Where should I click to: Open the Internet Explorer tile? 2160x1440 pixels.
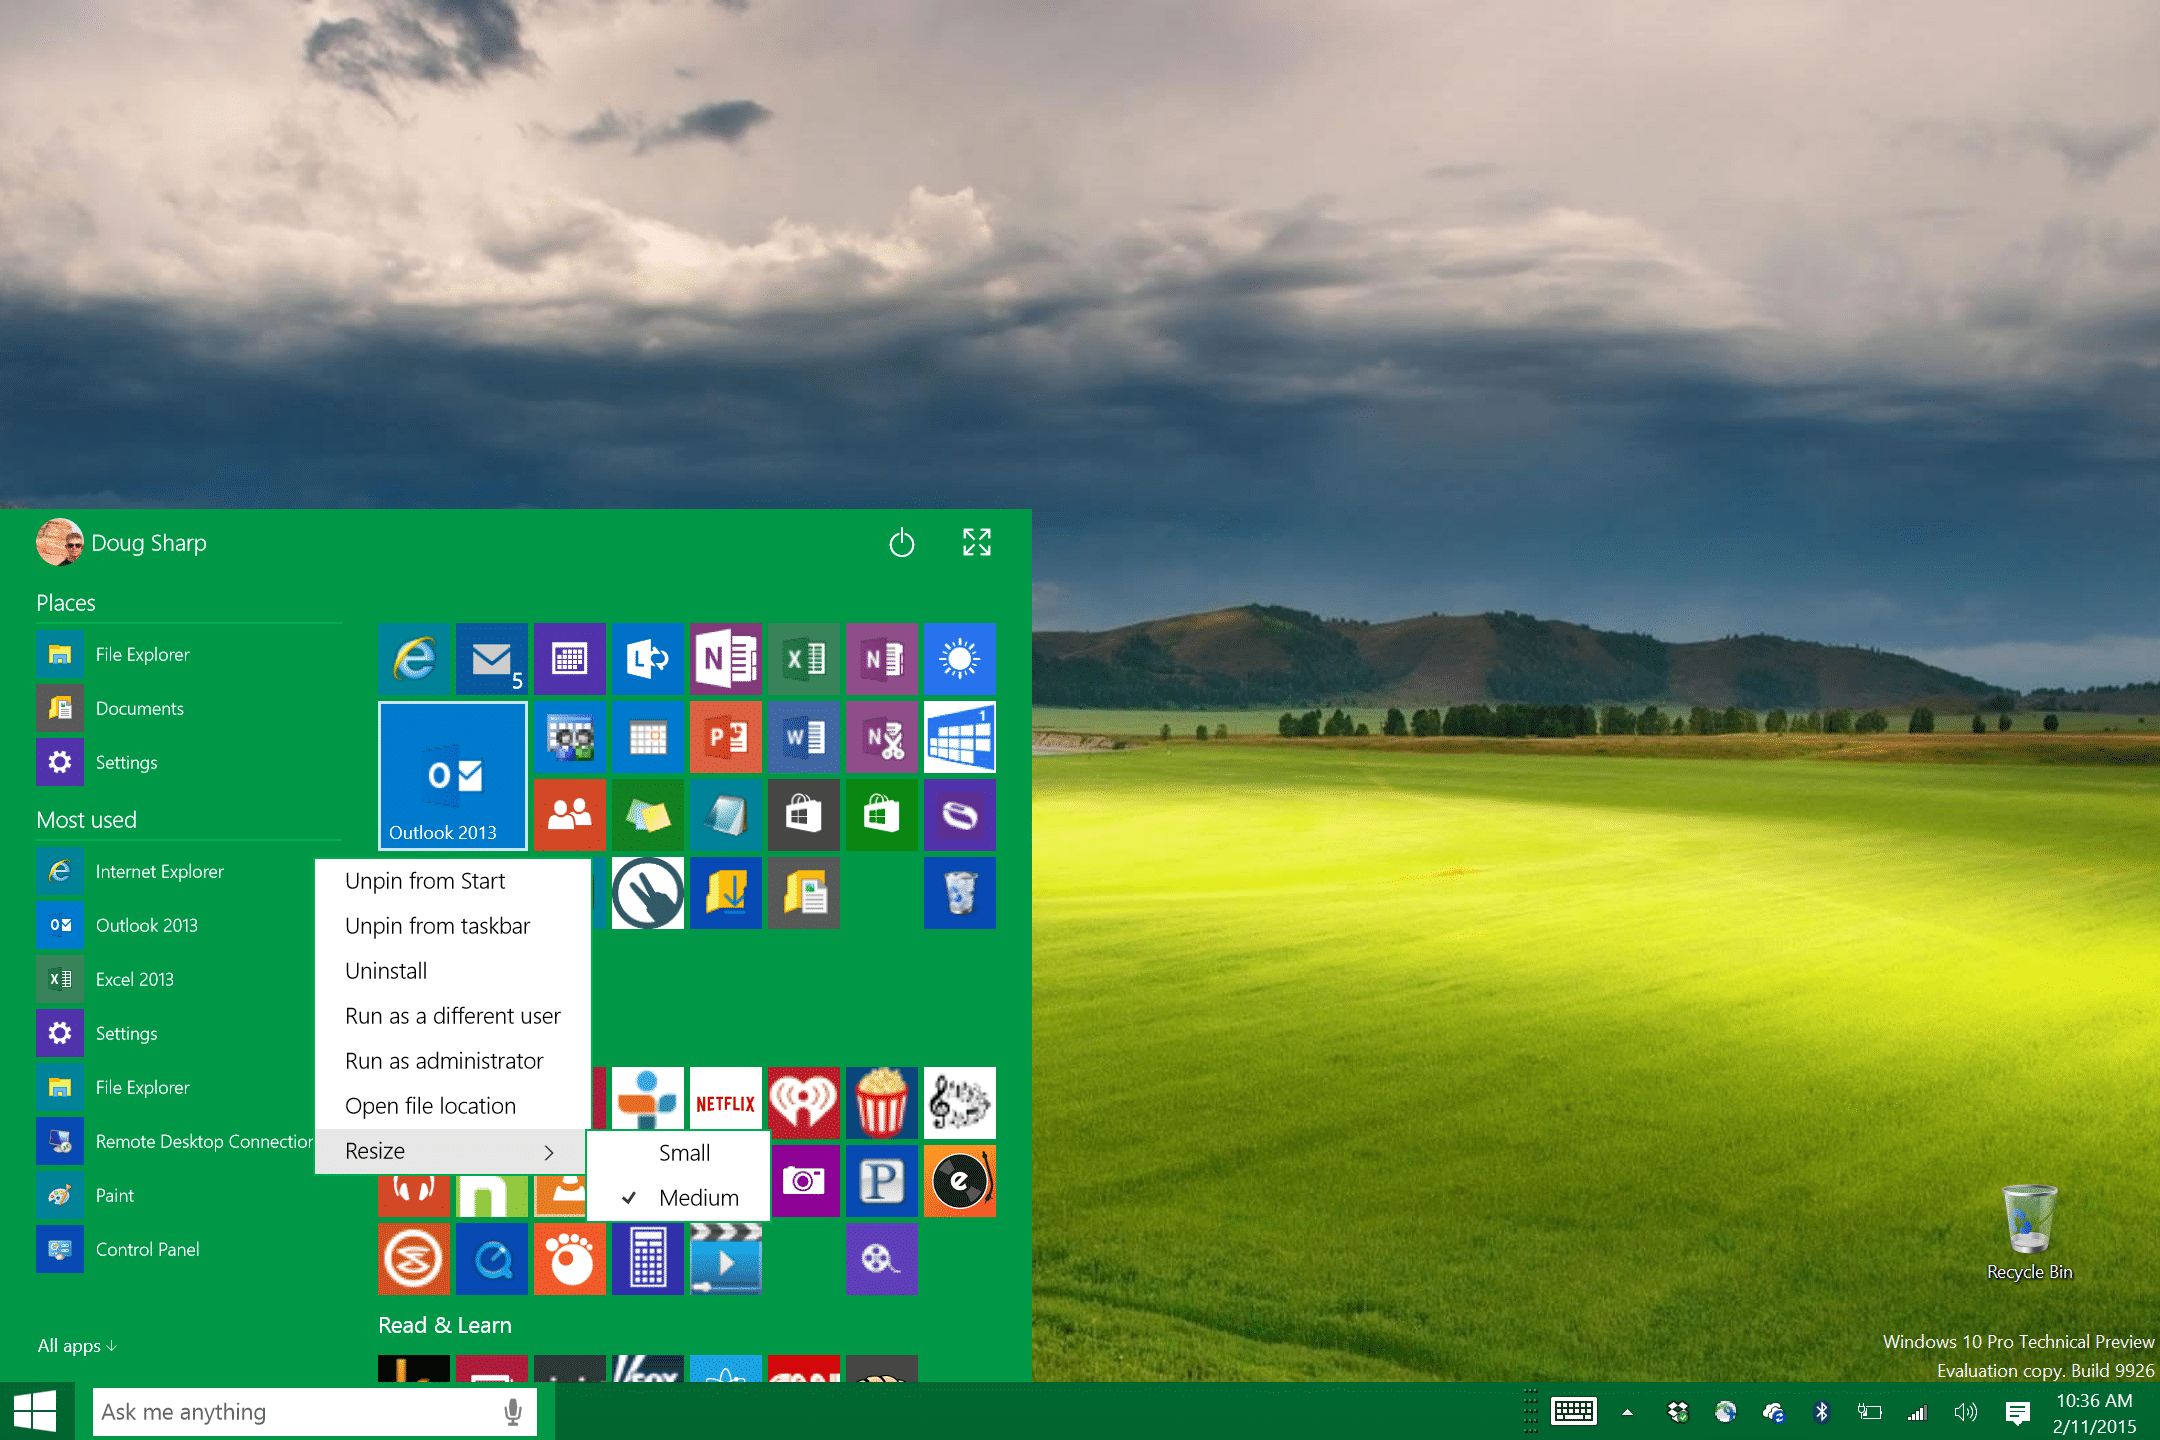click(414, 659)
